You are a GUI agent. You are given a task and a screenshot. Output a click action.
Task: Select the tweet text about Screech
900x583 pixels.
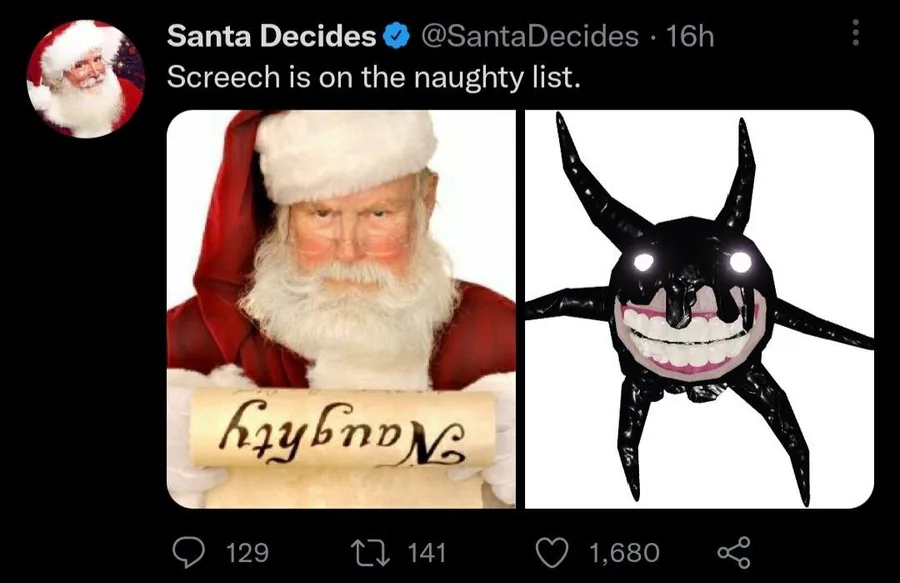[373, 77]
